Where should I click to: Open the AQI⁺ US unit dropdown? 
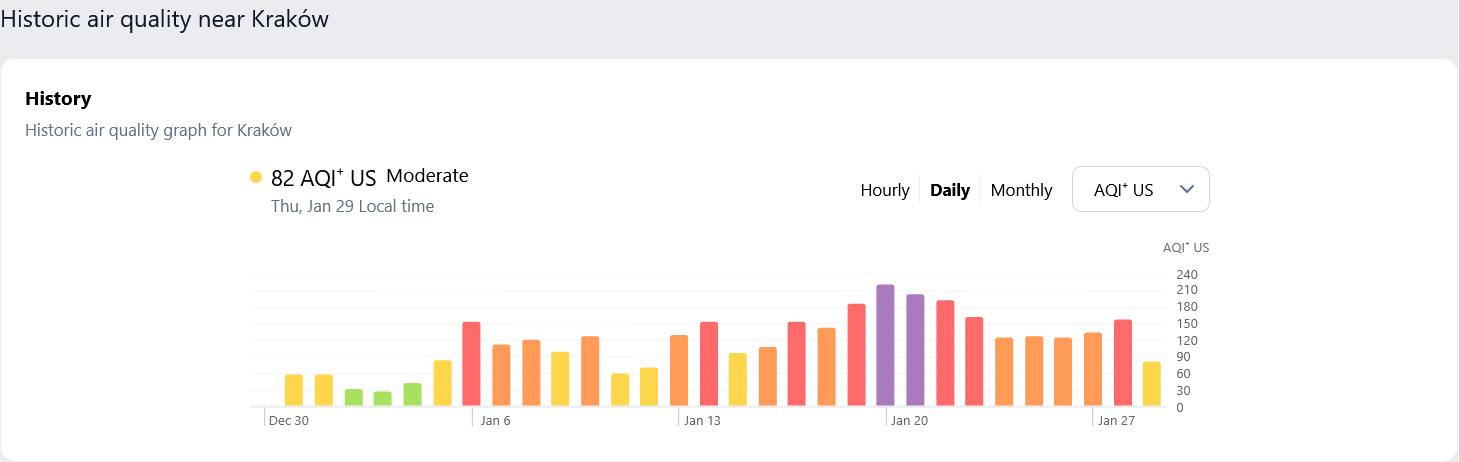[x=1141, y=189]
